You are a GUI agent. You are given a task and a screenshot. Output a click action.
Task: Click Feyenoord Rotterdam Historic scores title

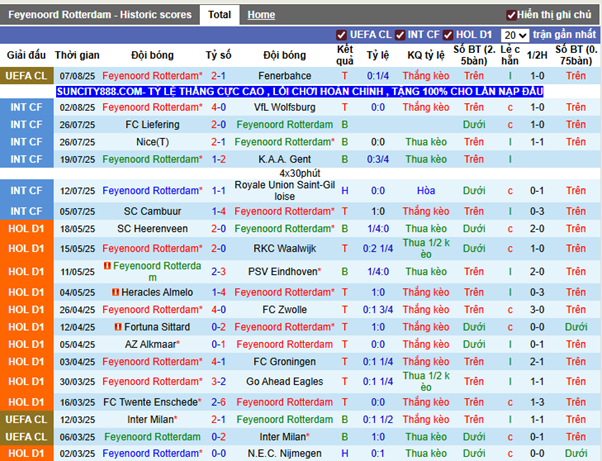click(100, 15)
